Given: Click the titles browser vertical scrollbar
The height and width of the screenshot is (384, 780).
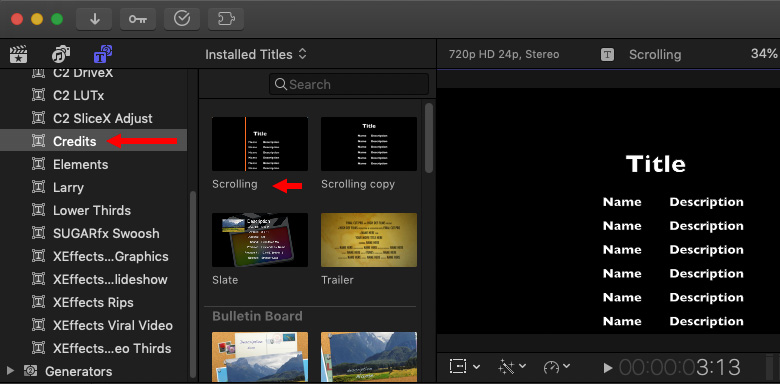Looking at the screenshot, I should pyautogui.click(x=429, y=138).
